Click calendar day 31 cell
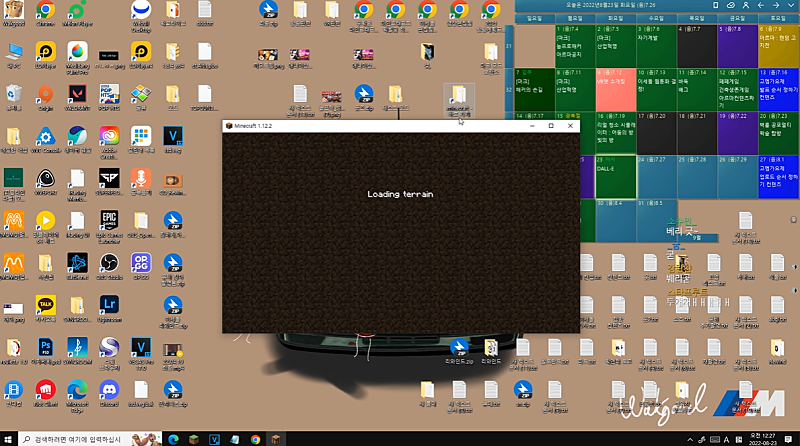The width and height of the screenshot is (800, 446). tap(657, 220)
